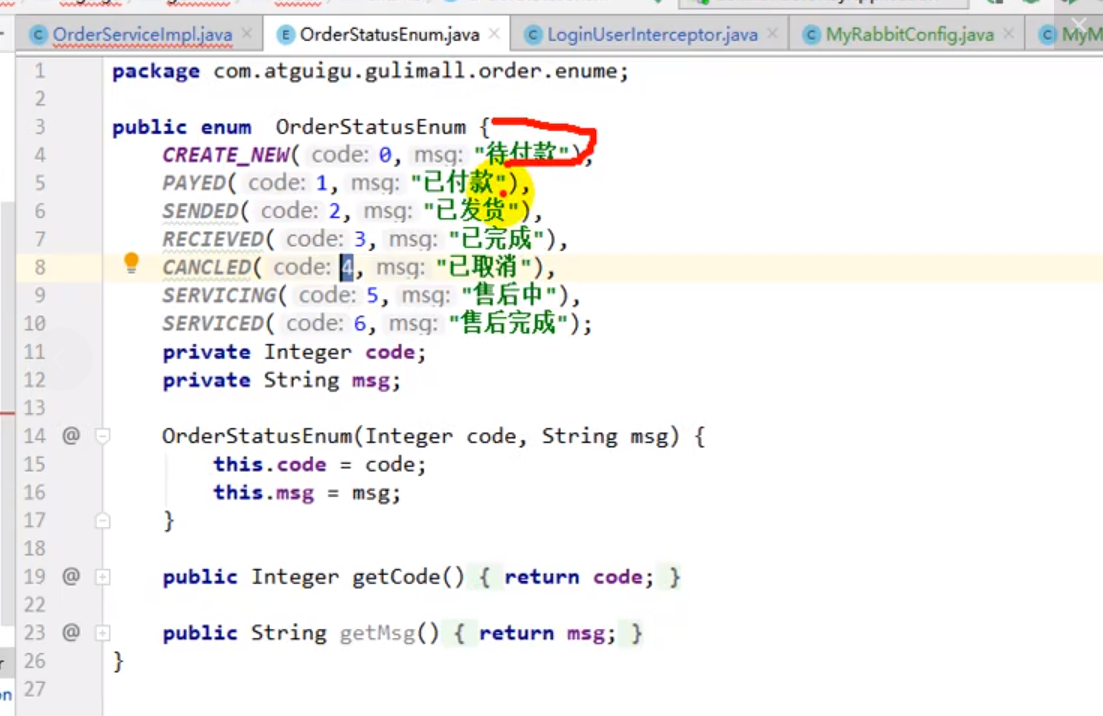Switch to the OrderServiceImpl.java tab
This screenshot has width=1103, height=716.
[x=142, y=35]
